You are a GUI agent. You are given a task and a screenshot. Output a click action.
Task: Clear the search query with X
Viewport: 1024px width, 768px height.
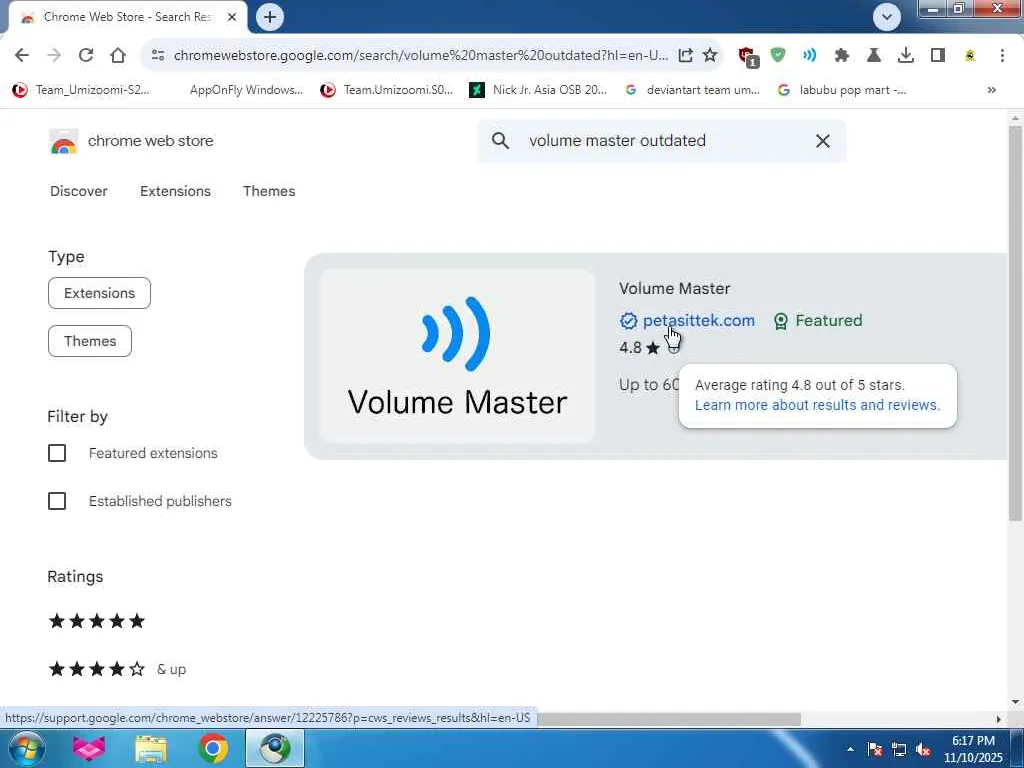point(822,140)
